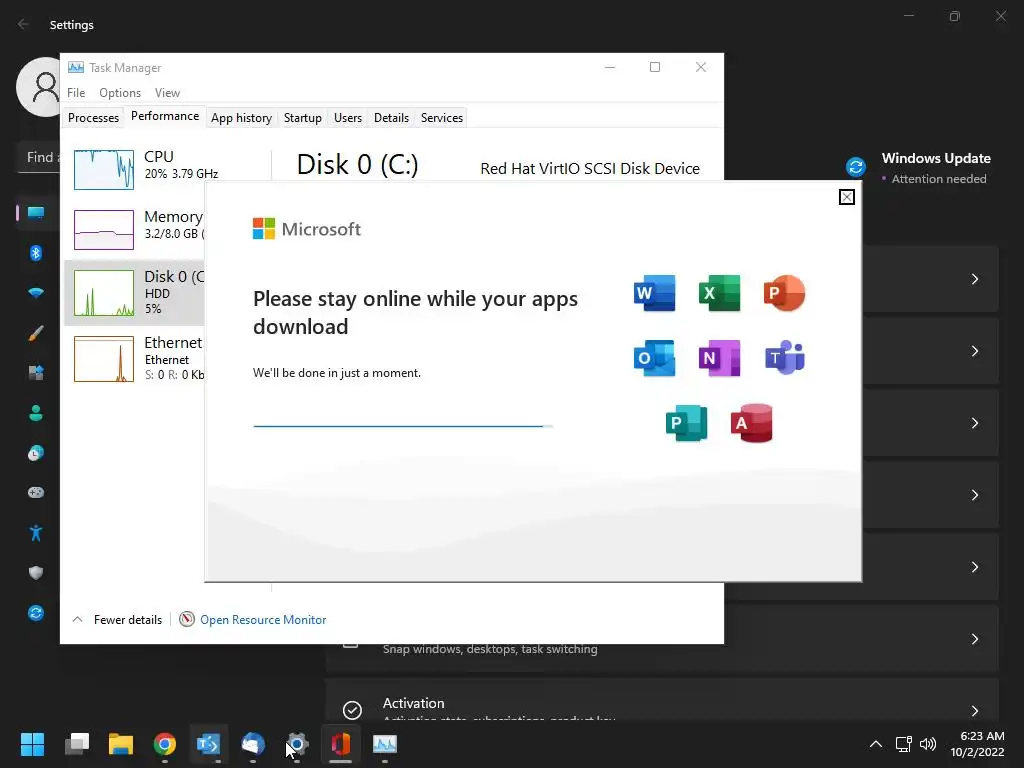Switch to the Services tab
The image size is (1024, 768).
click(x=441, y=118)
